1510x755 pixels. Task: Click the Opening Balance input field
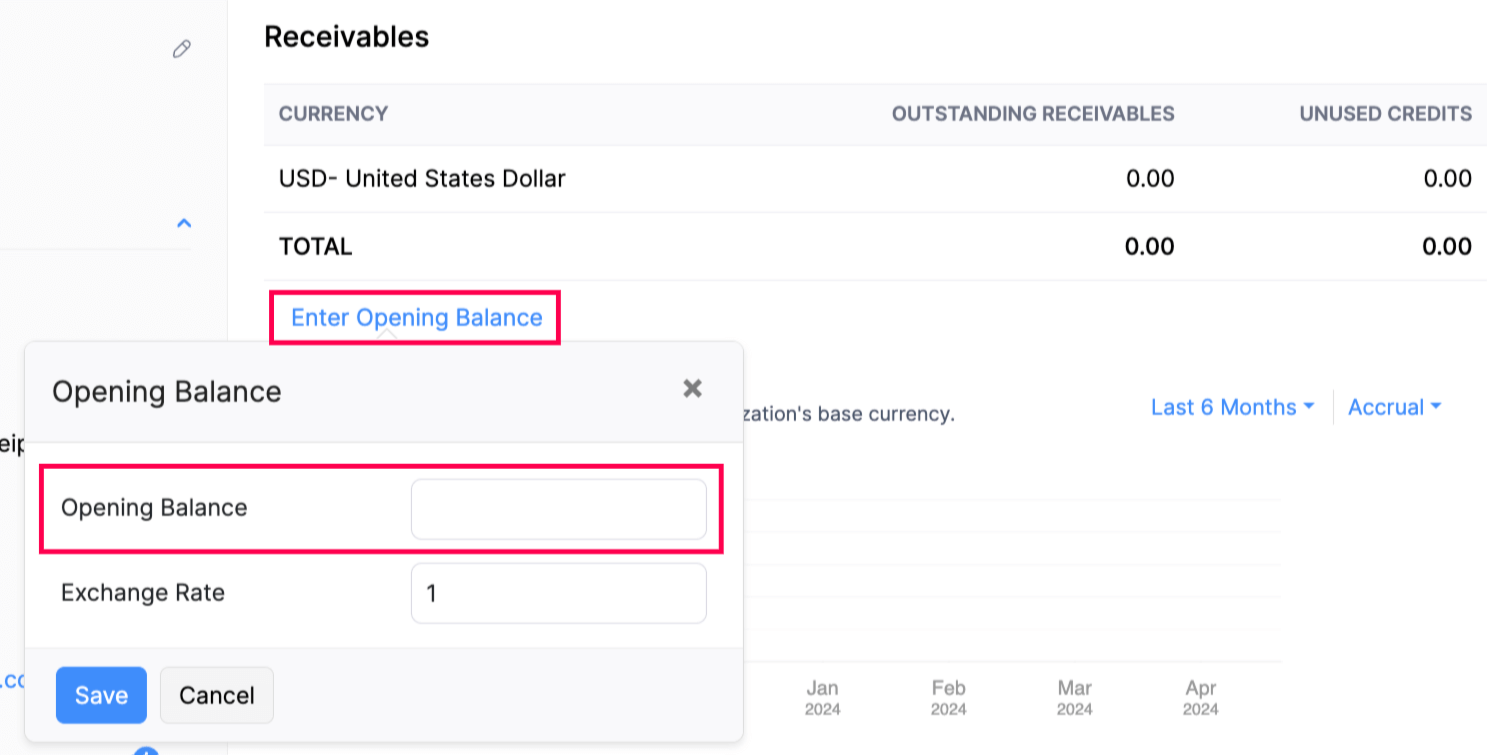(558, 508)
